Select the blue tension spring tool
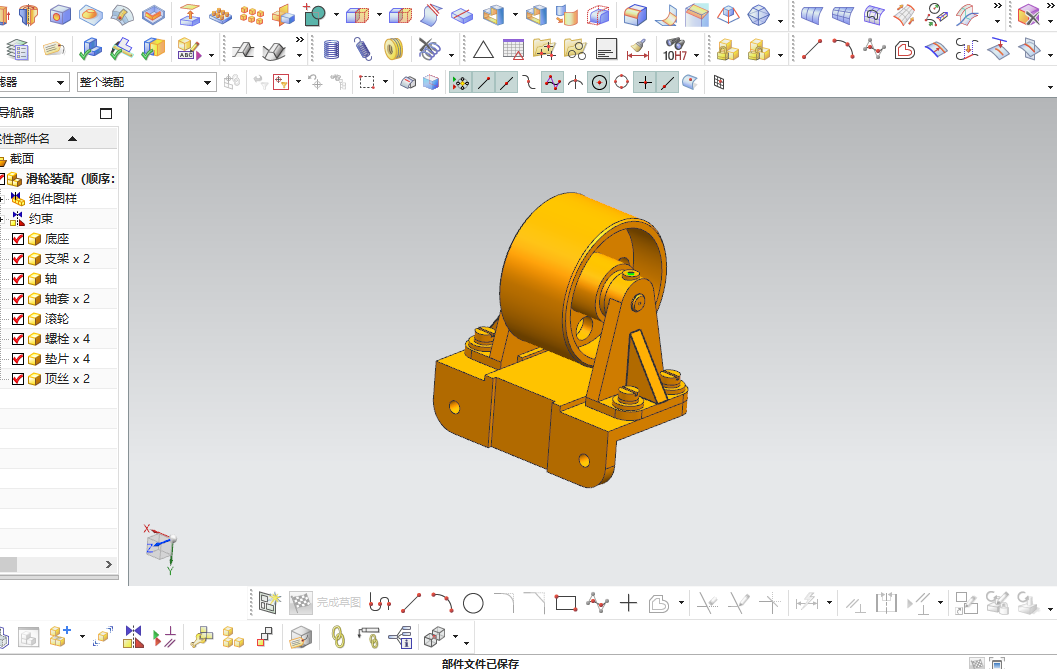Viewport: 1057px width, 669px height. pos(363,49)
